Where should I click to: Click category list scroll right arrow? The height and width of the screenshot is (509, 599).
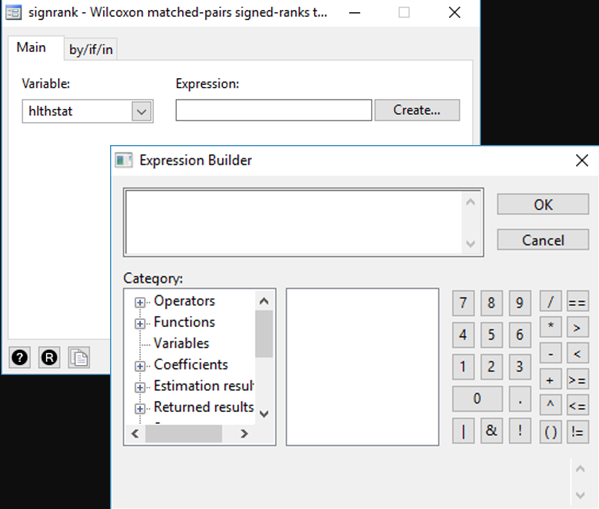pyautogui.click(x=244, y=434)
